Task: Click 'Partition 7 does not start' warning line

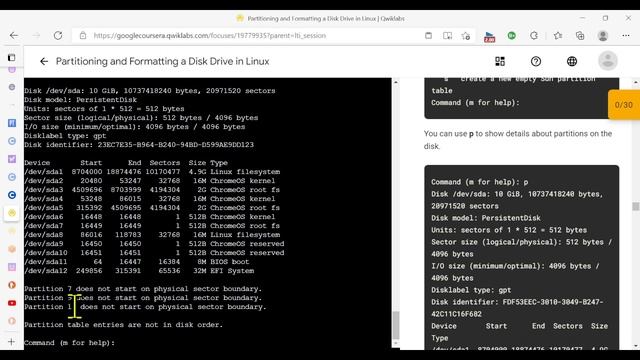Action: click(143, 289)
